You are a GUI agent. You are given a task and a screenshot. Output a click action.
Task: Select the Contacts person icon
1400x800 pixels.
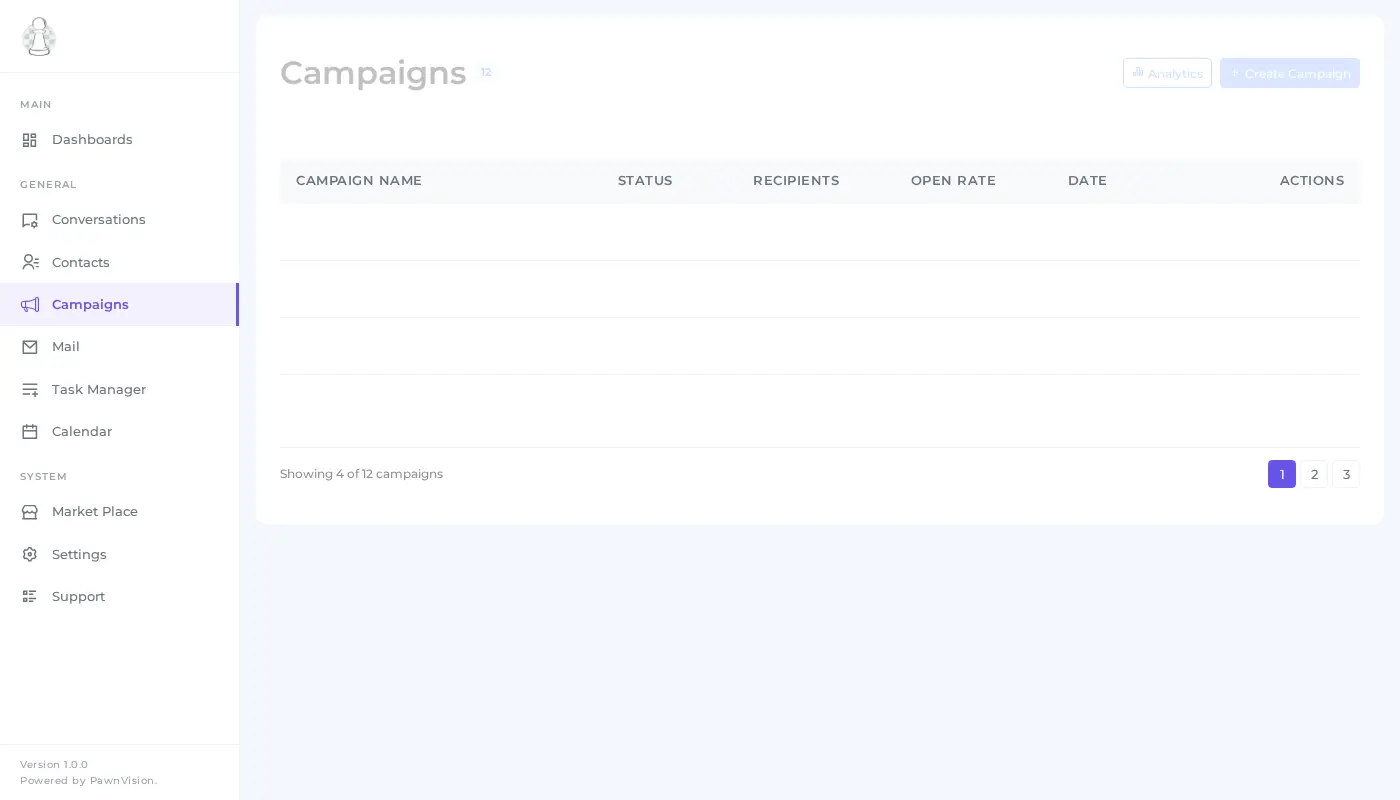30,262
